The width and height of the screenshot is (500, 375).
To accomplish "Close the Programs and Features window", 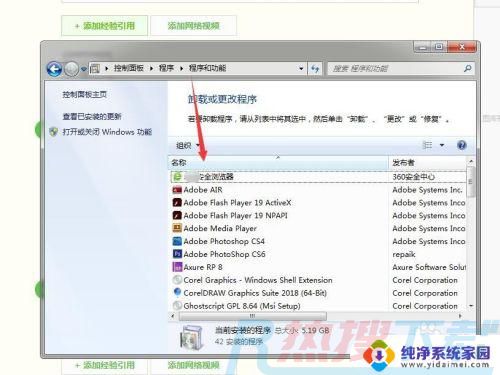I will click(x=462, y=47).
